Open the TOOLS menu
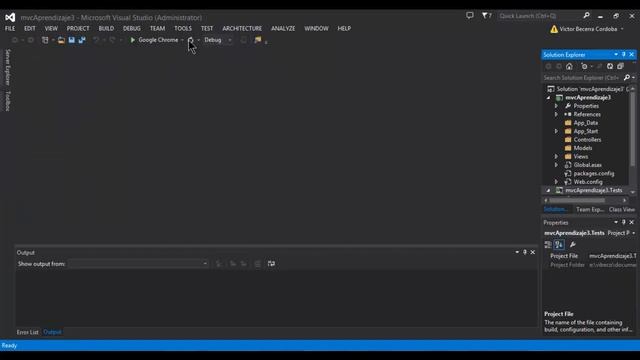 [x=183, y=29]
